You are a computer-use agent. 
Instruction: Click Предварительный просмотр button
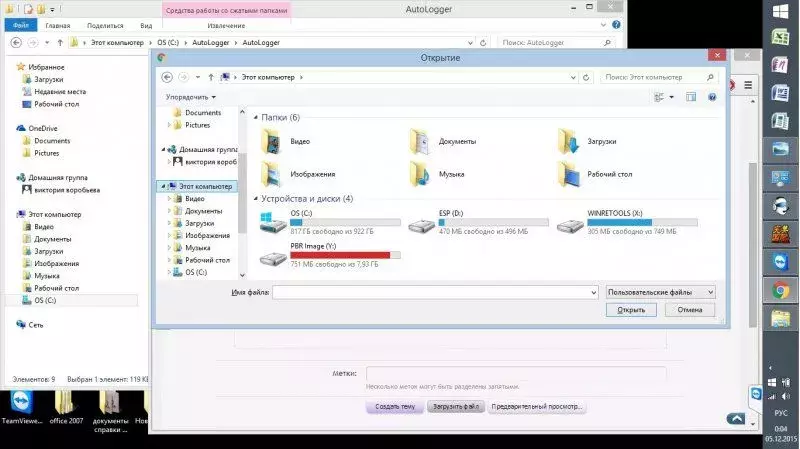tap(536, 407)
